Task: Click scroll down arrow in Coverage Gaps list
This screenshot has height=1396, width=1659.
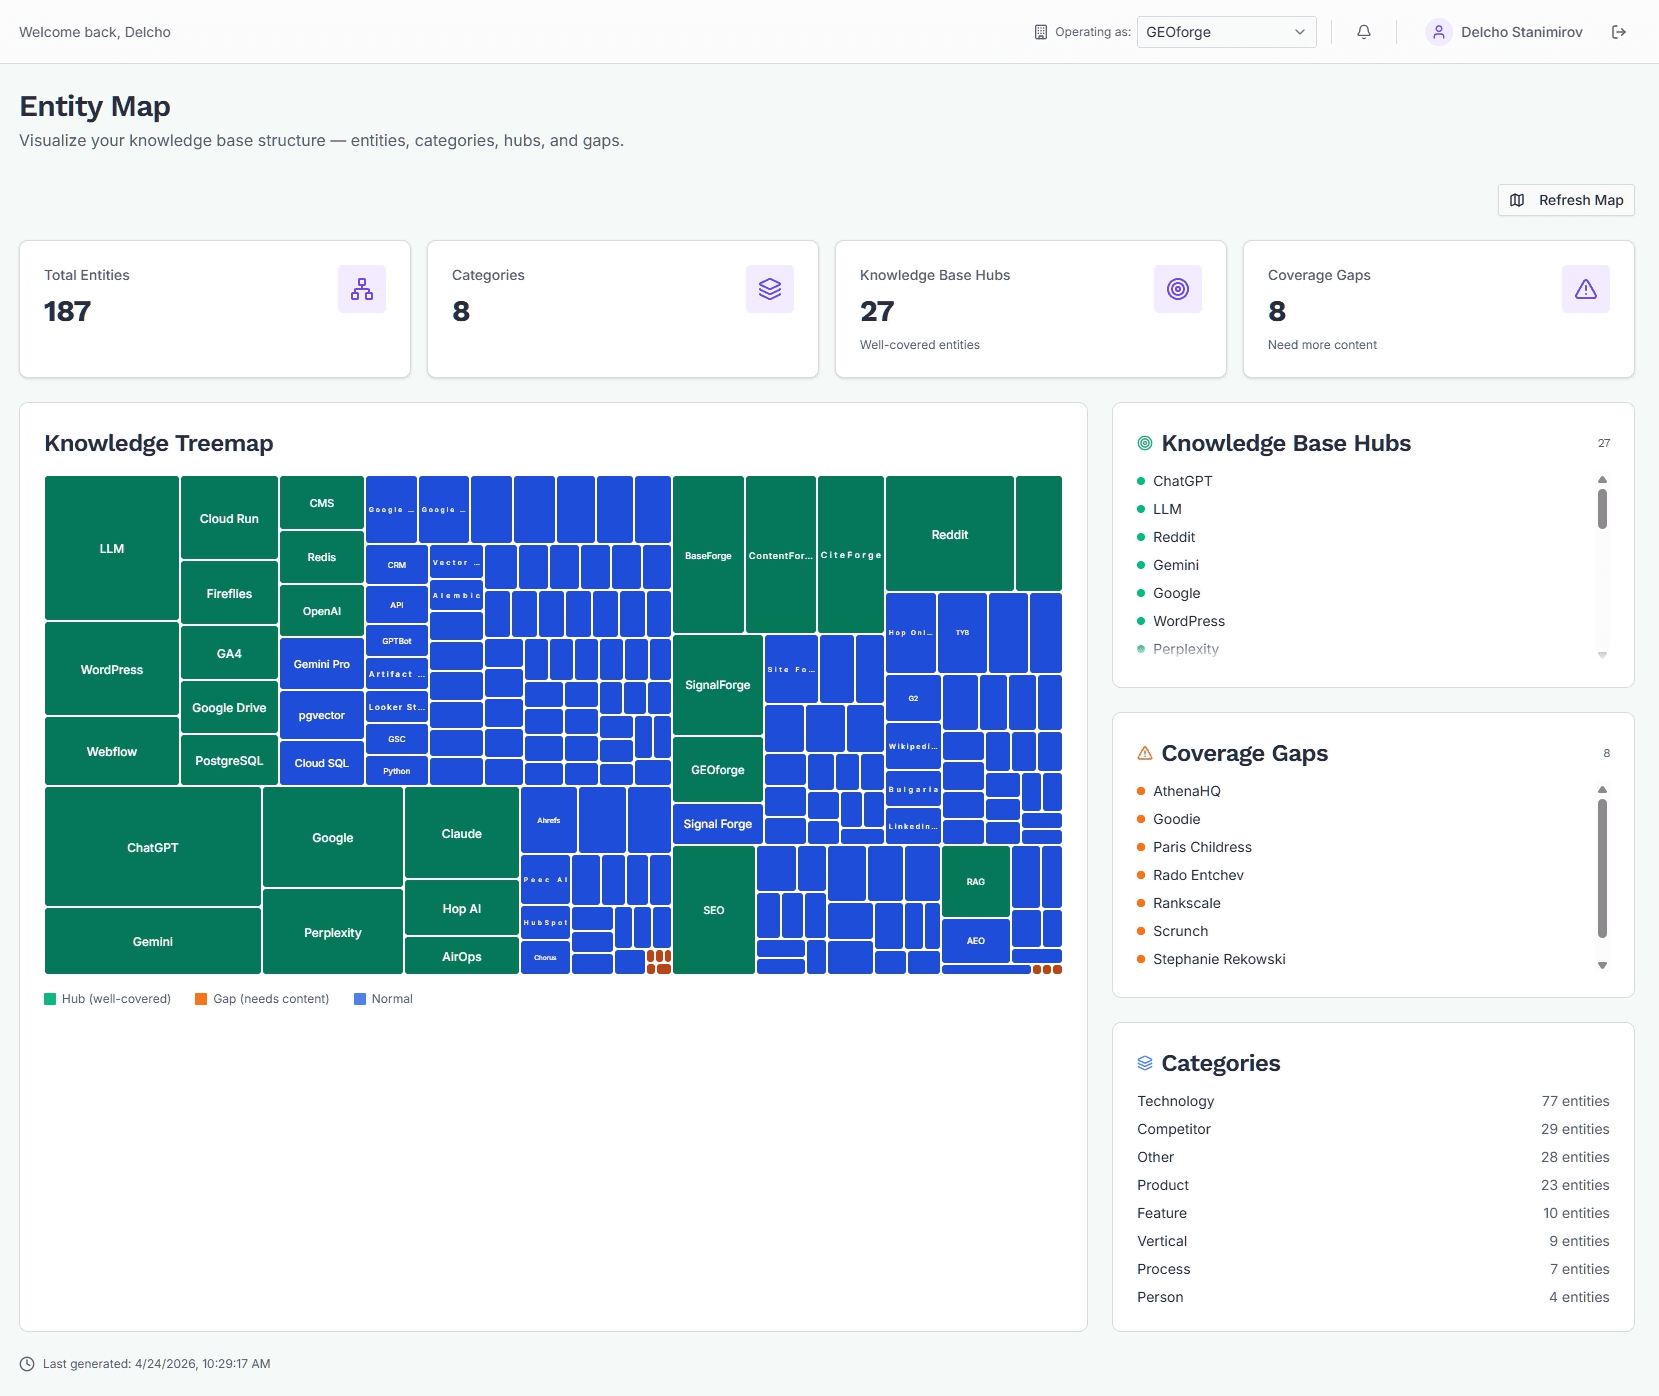Action: (1602, 966)
